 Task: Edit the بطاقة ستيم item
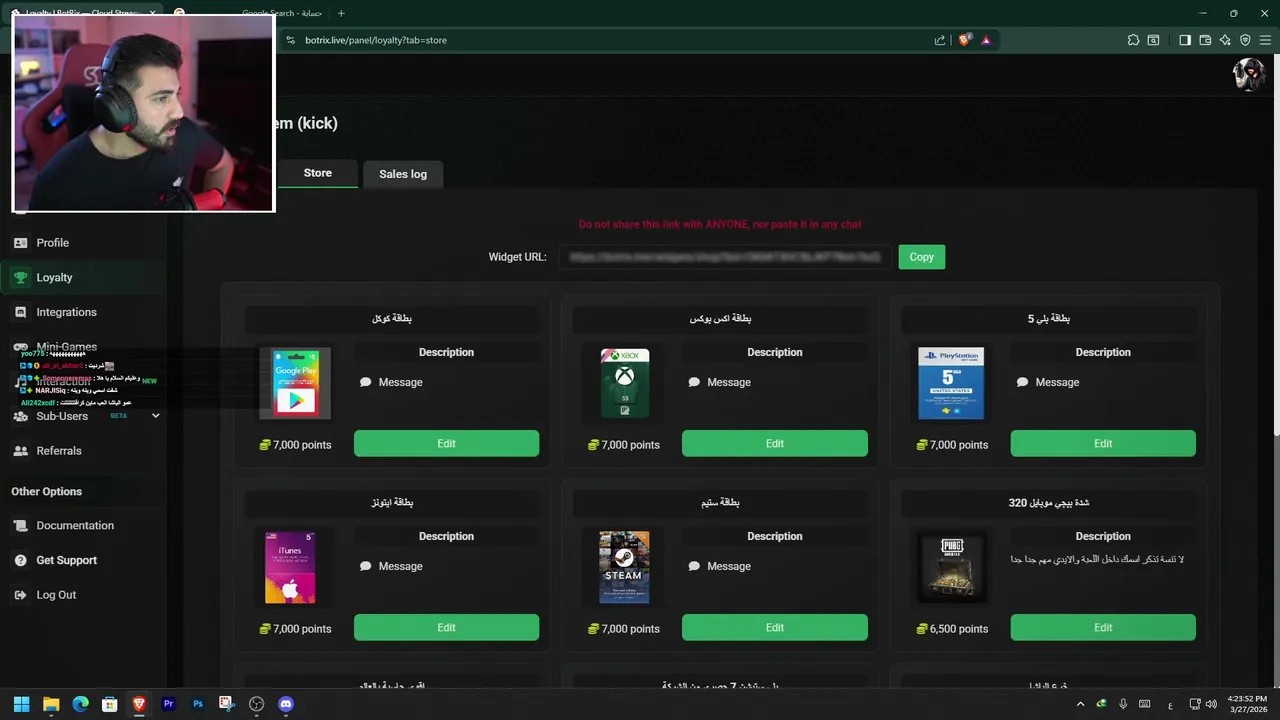pos(774,628)
